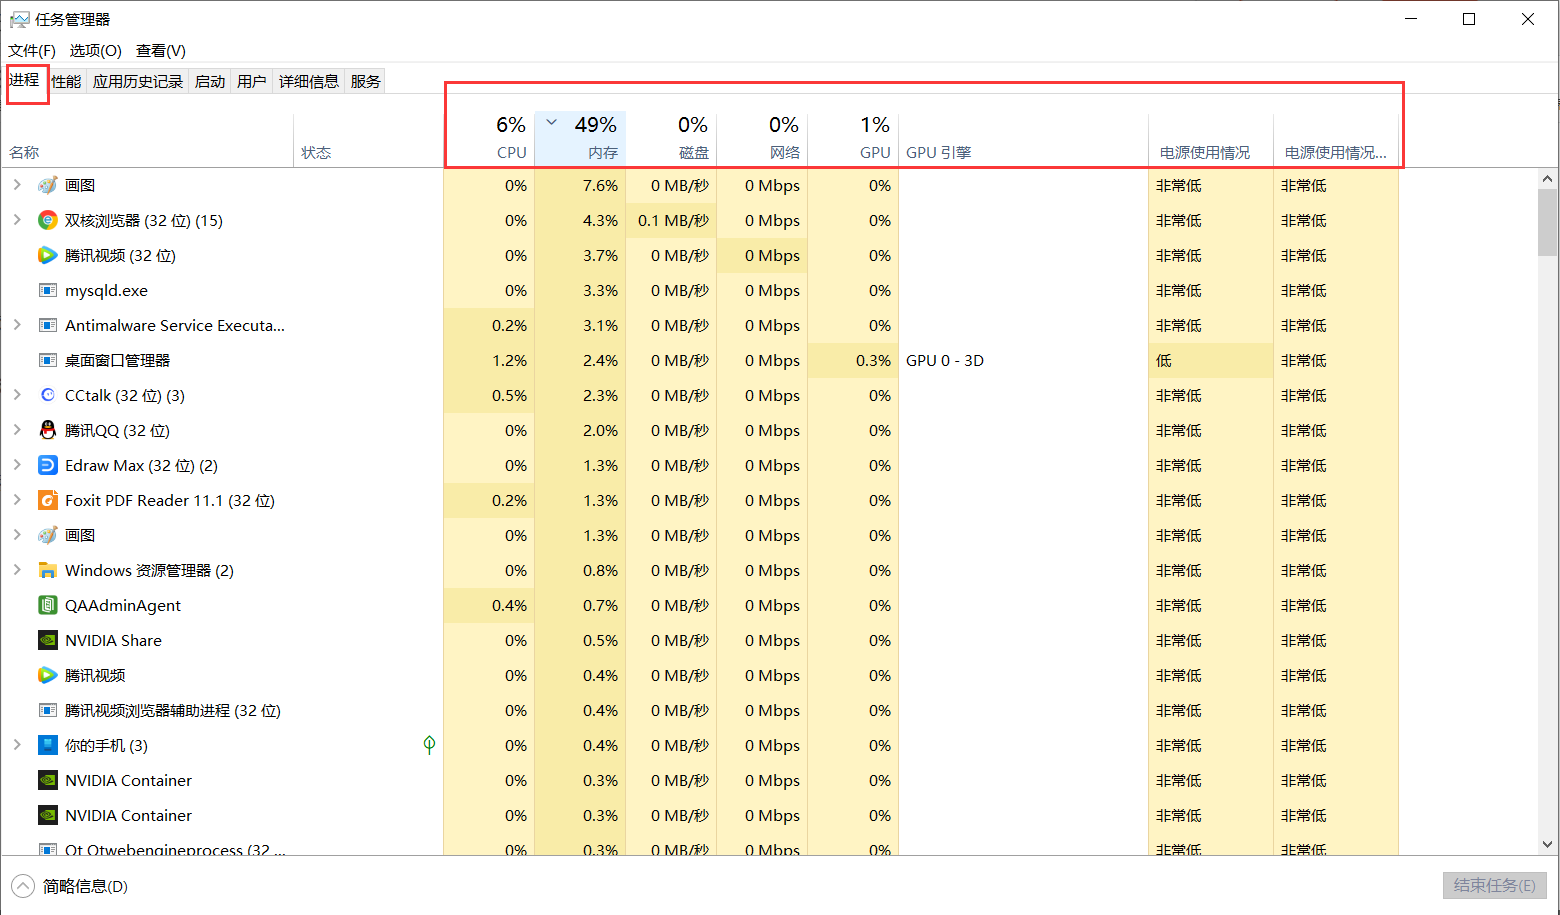Select the 进程 tab
Image resolution: width=1560 pixels, height=915 pixels.
[x=24, y=80]
